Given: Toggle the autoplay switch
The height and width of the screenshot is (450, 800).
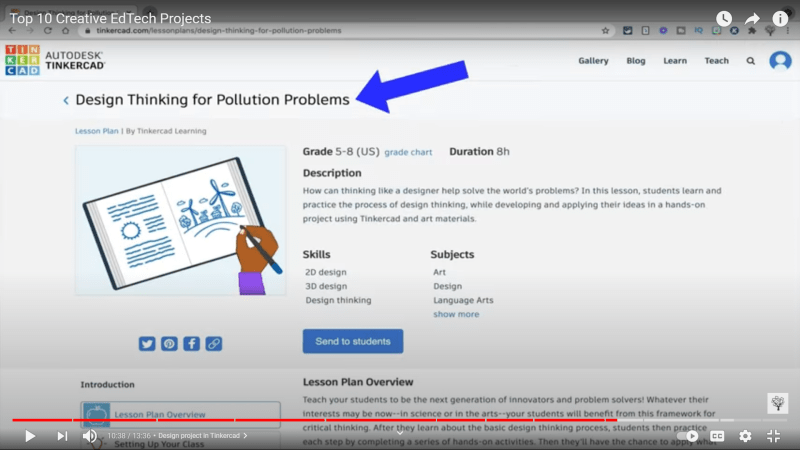Looking at the screenshot, I should [687, 436].
